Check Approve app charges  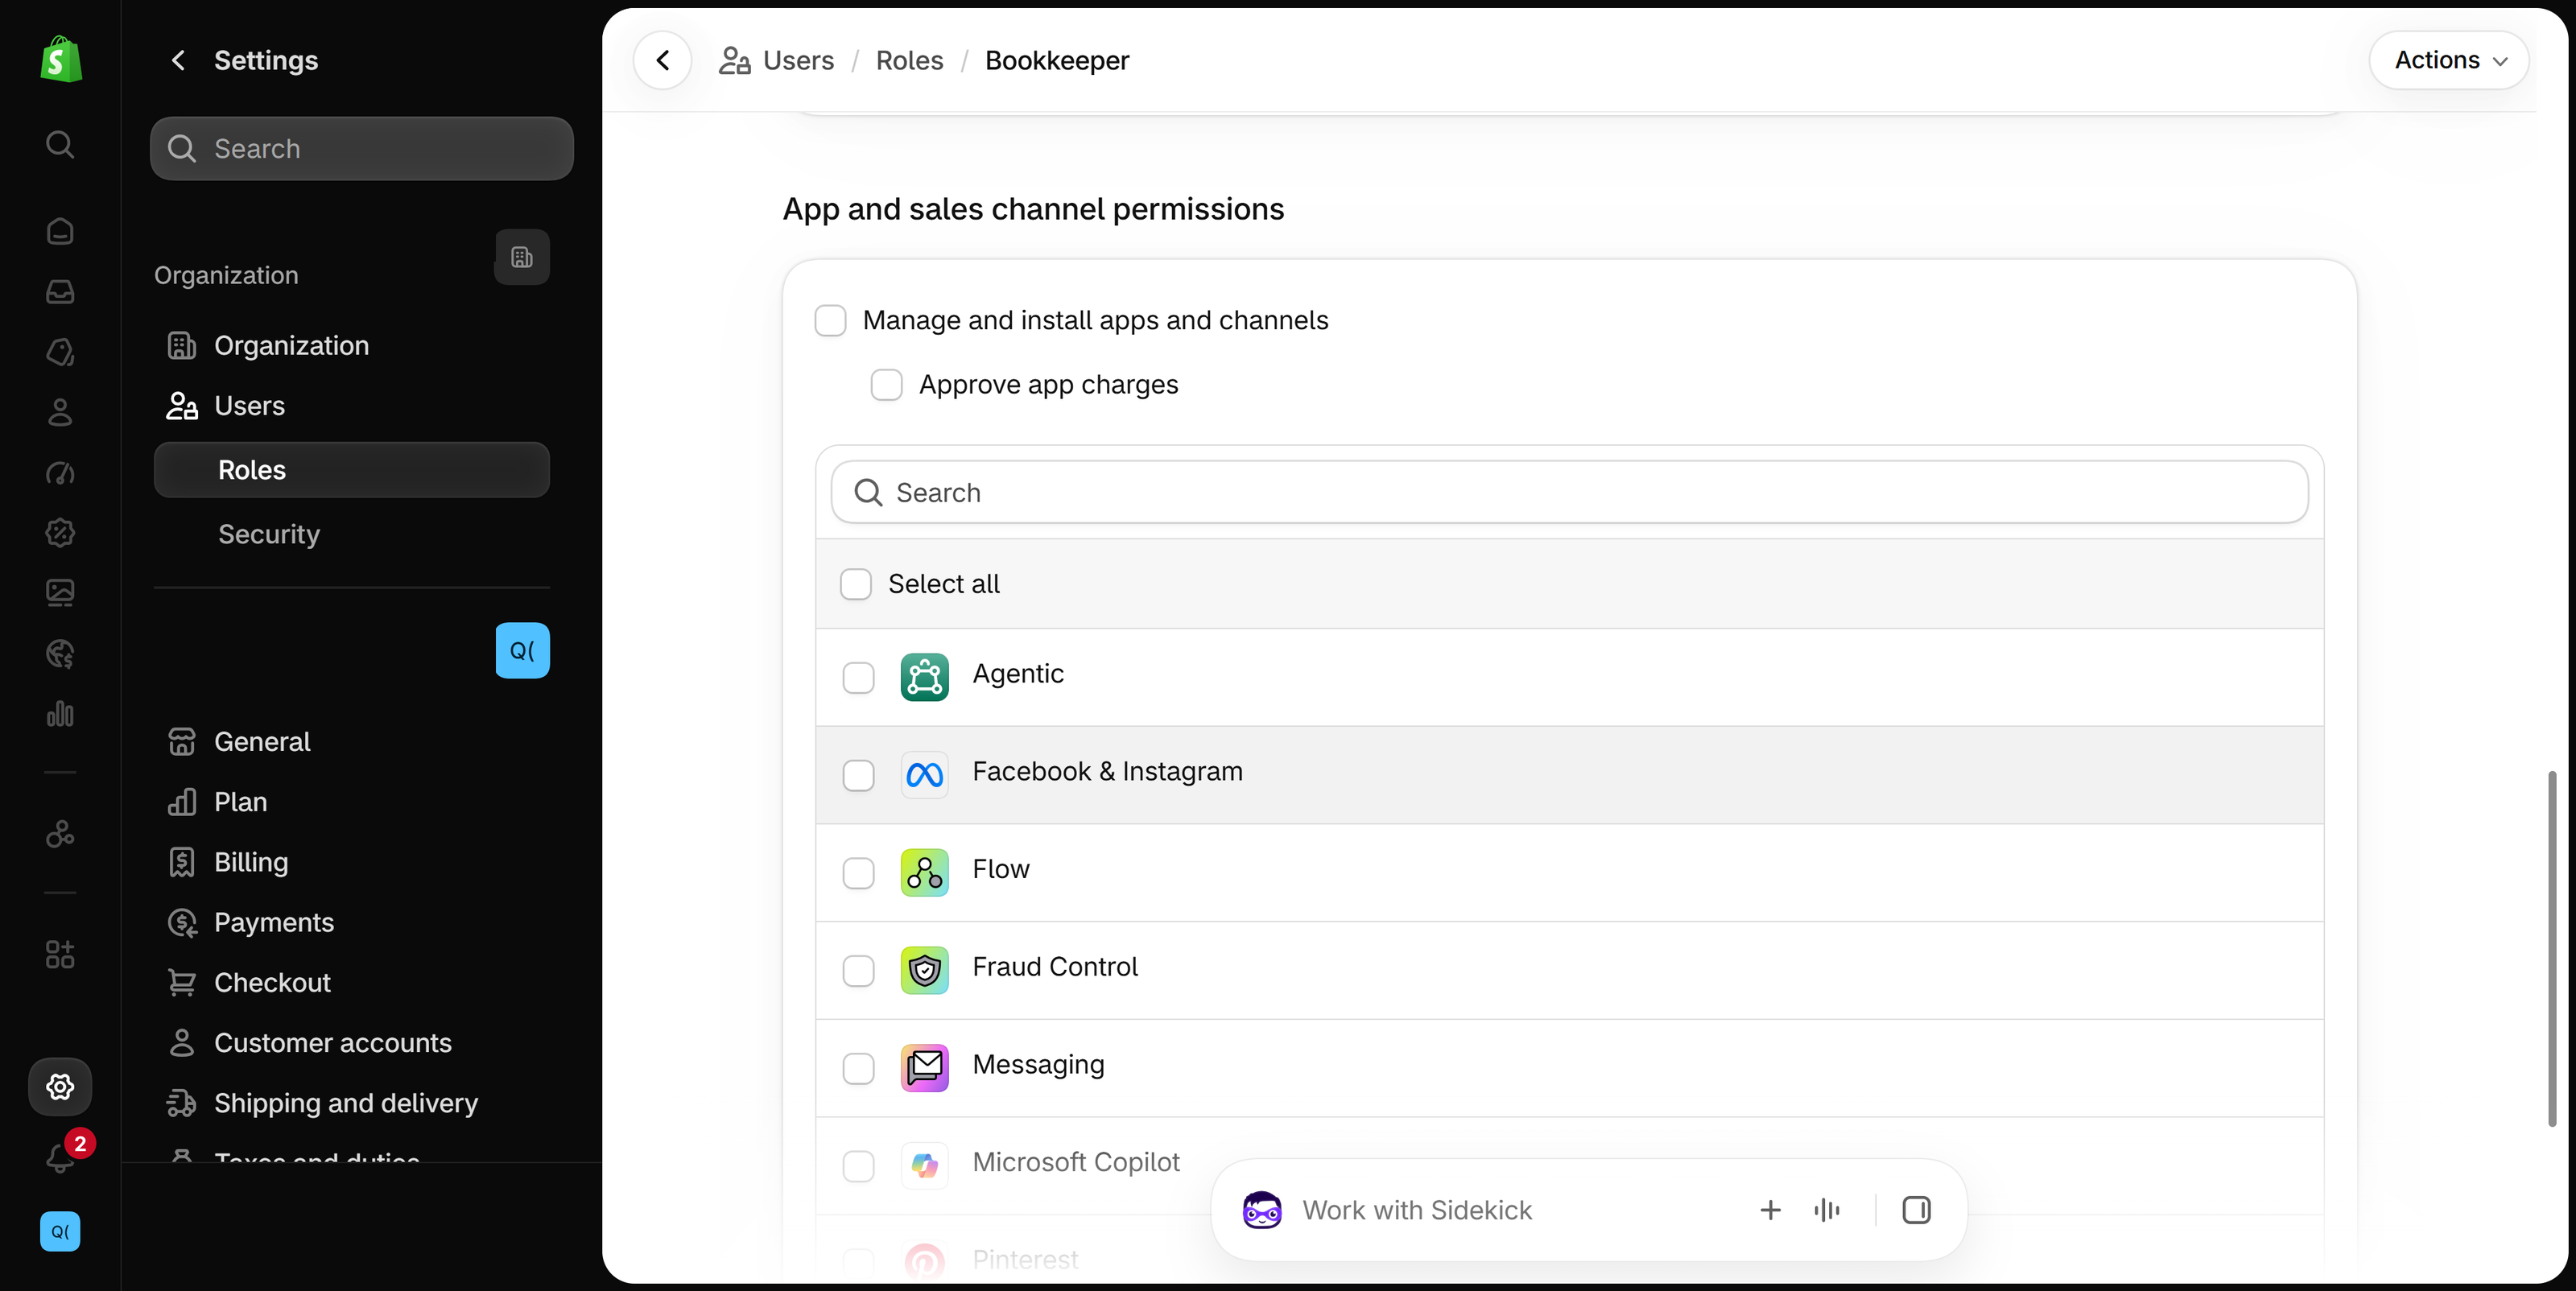pyautogui.click(x=886, y=385)
